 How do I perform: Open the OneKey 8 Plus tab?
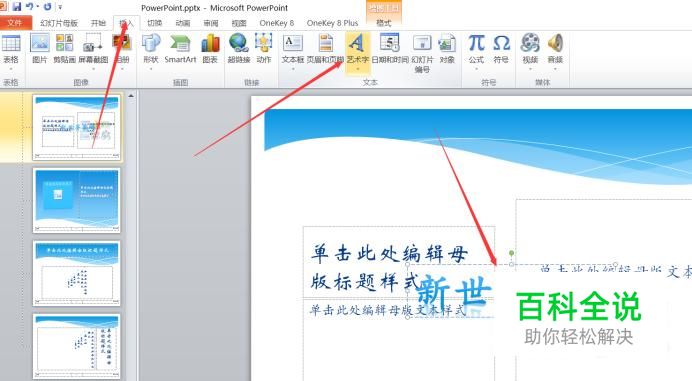pyautogui.click(x=332, y=23)
